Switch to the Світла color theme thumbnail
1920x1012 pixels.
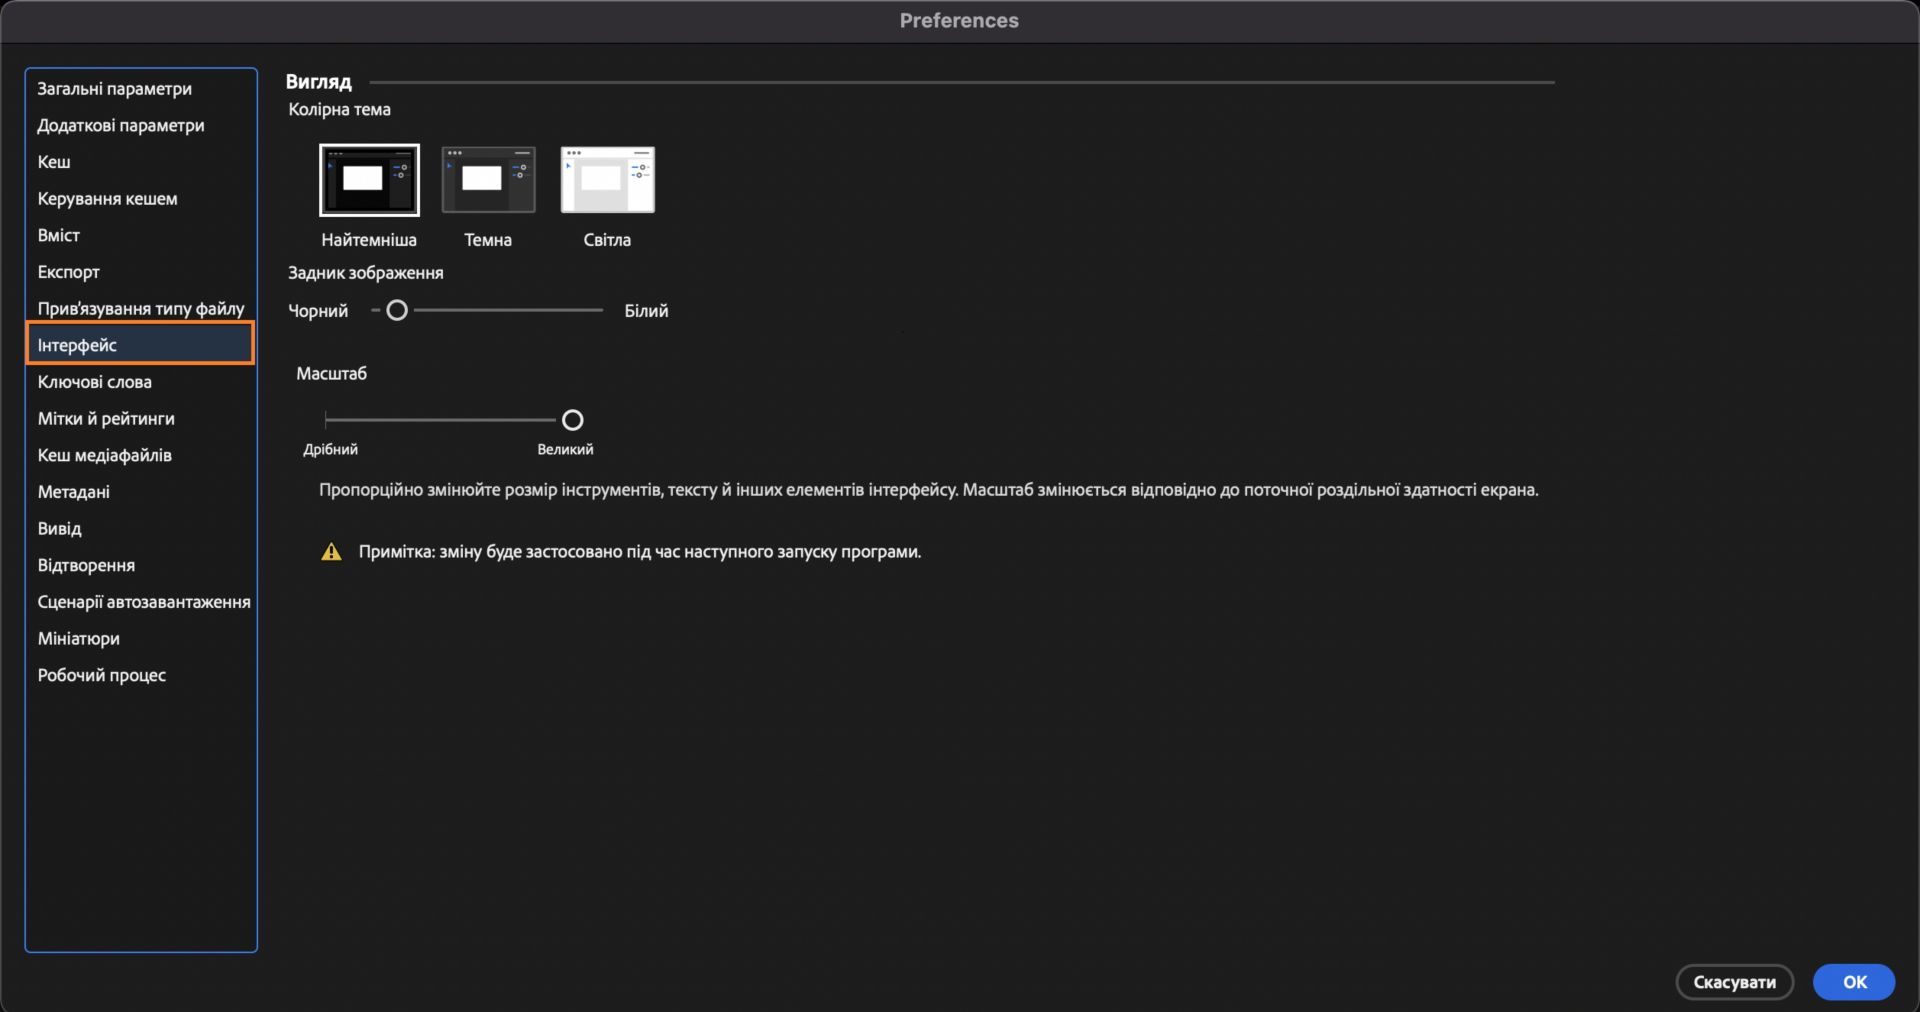tap(607, 180)
